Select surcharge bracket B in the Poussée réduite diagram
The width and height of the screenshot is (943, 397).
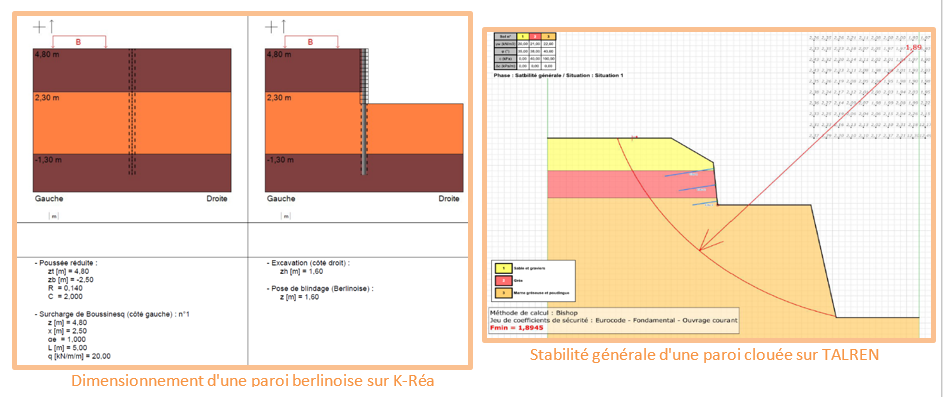click(79, 42)
